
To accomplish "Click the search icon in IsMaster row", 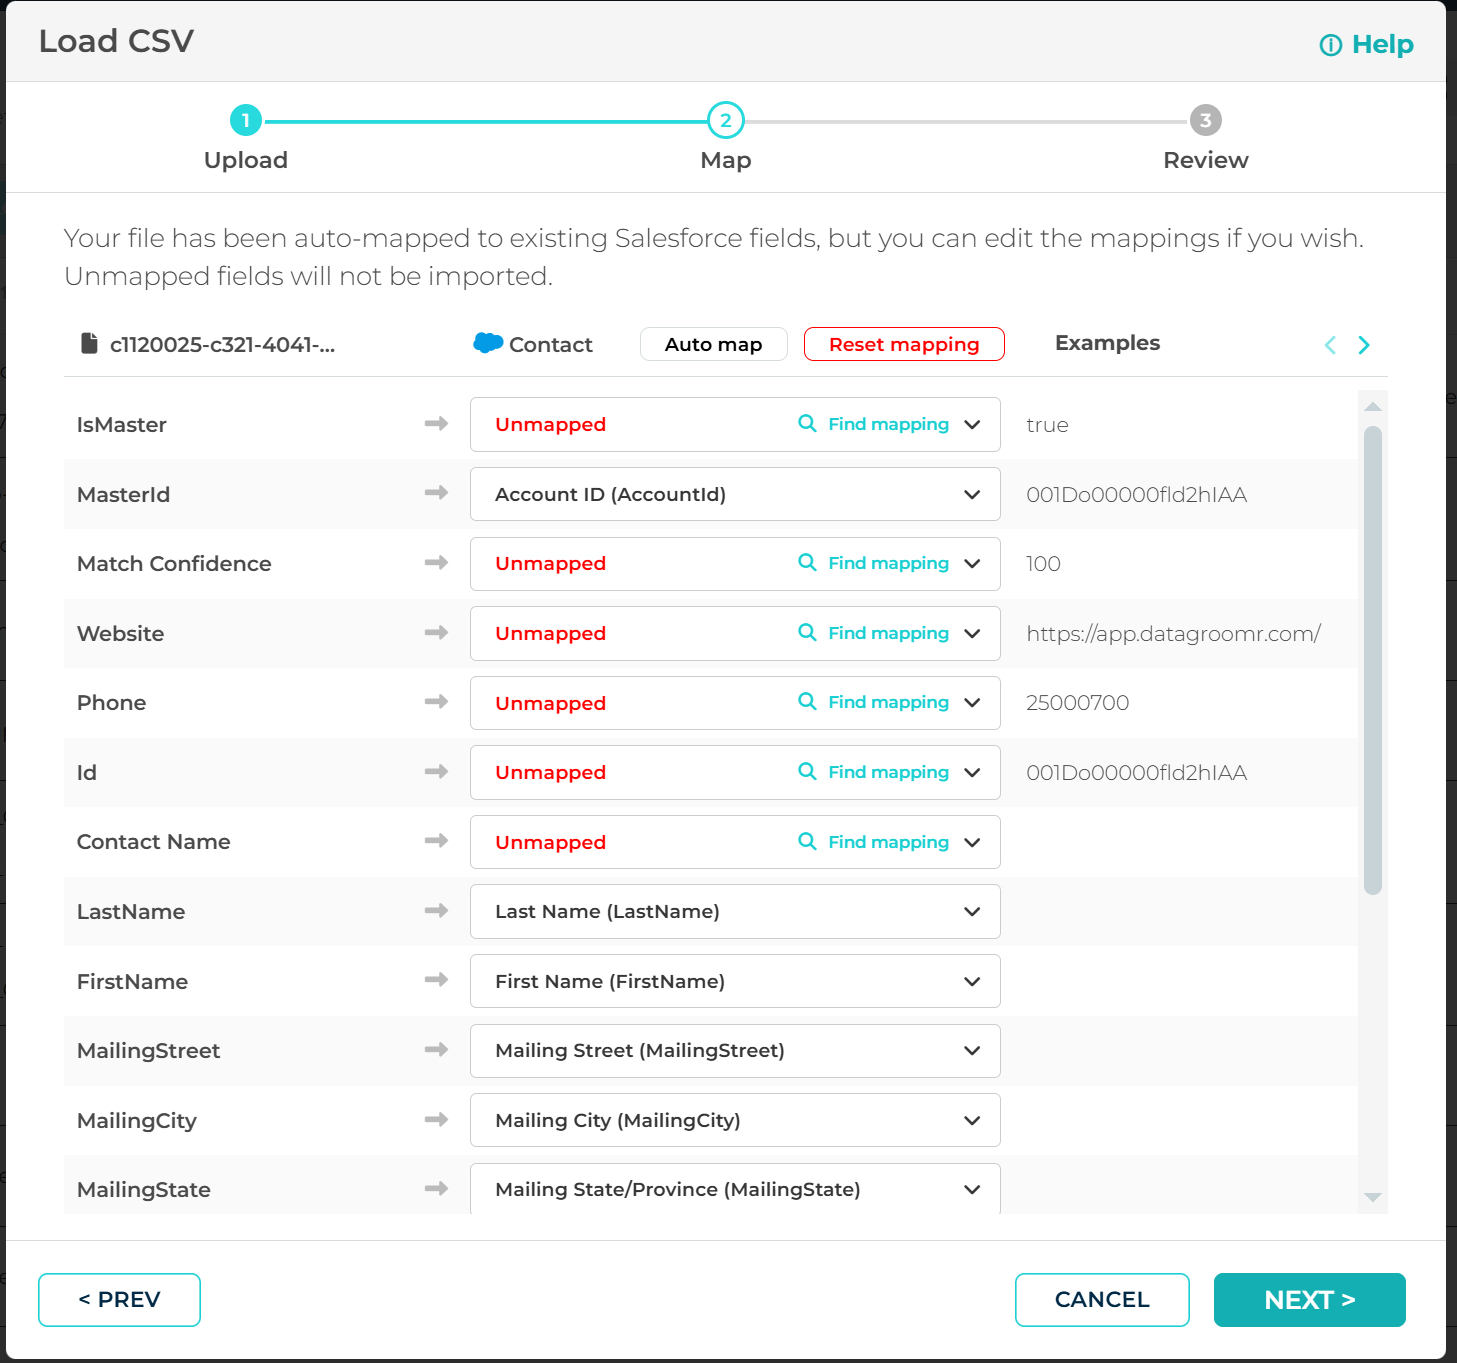I will point(807,423).
